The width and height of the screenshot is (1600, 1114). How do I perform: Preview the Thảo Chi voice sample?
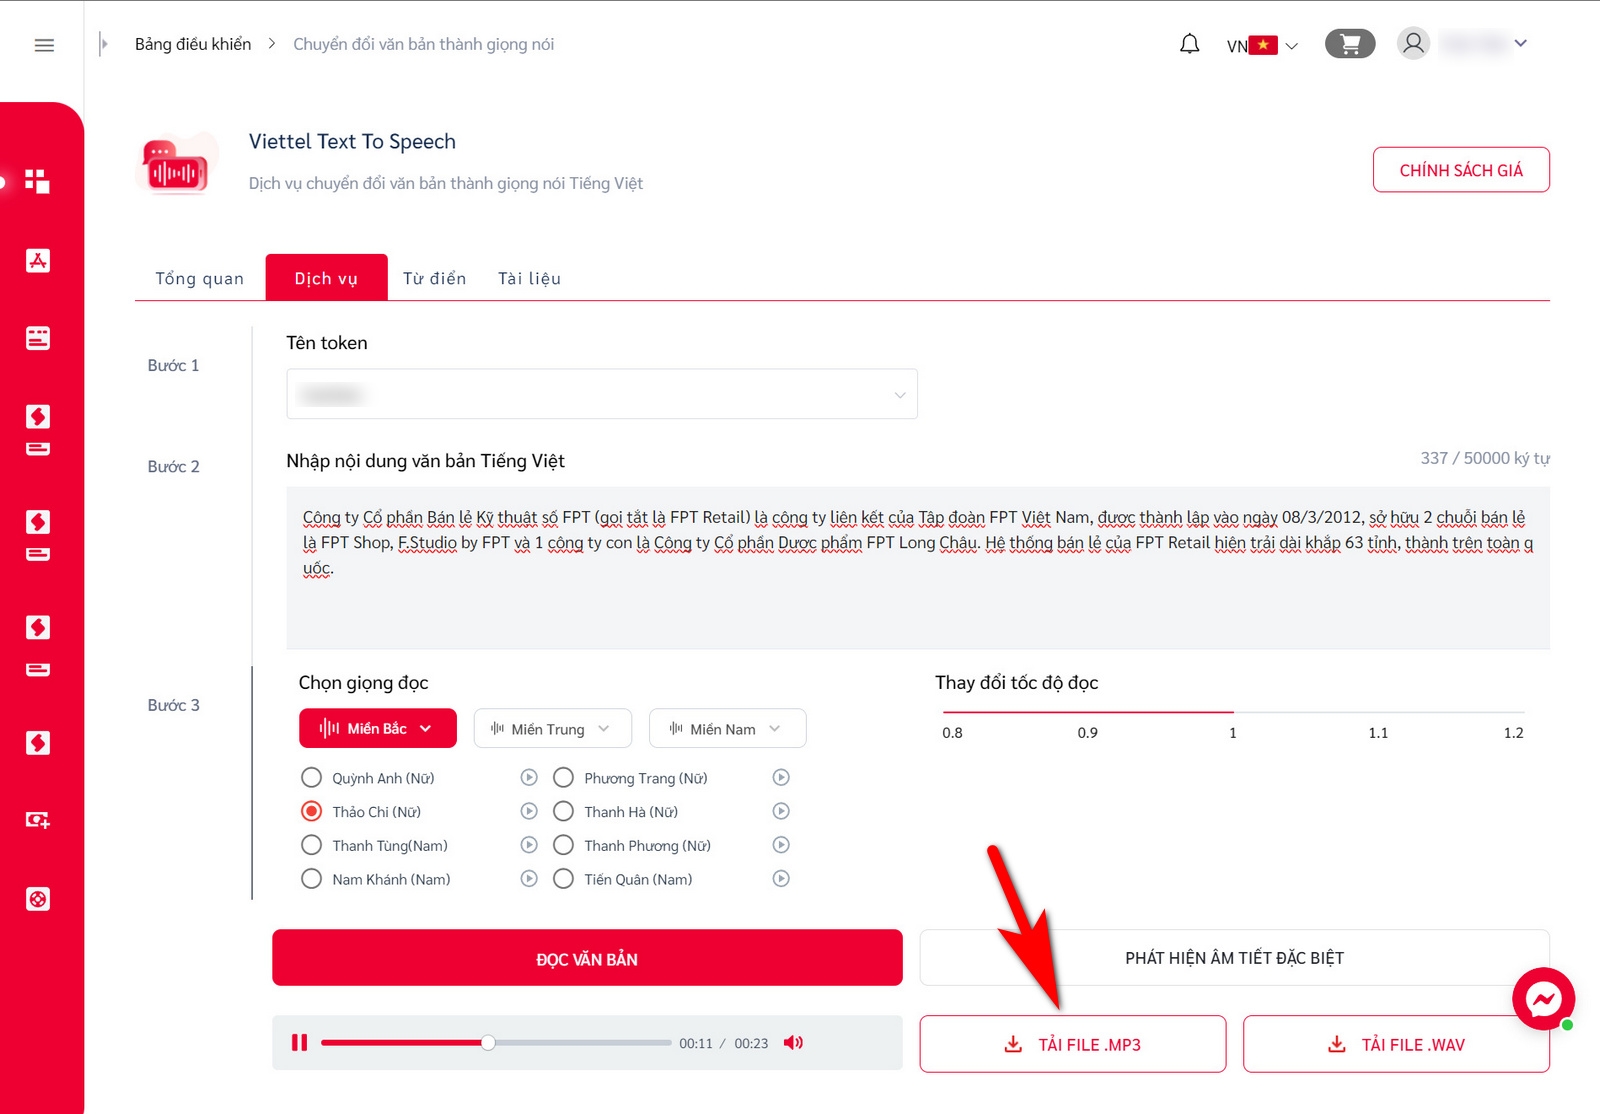(x=529, y=811)
